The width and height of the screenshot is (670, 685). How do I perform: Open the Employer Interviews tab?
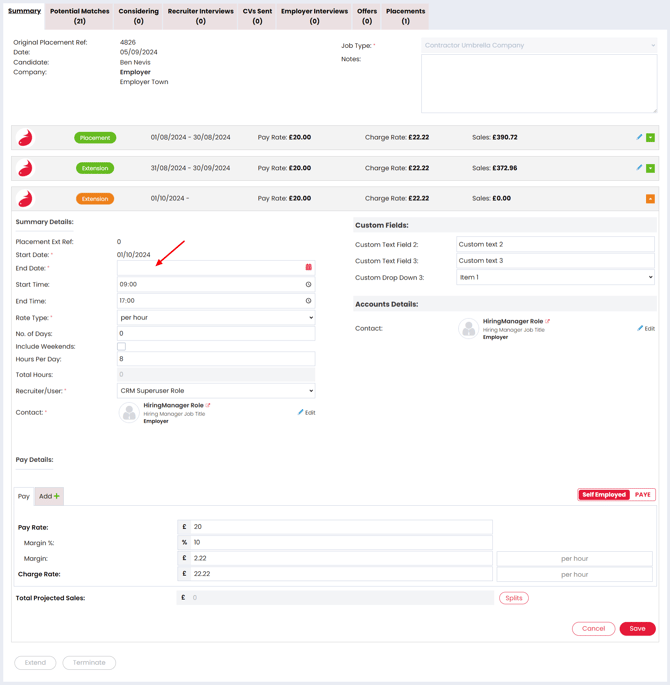[314, 16]
